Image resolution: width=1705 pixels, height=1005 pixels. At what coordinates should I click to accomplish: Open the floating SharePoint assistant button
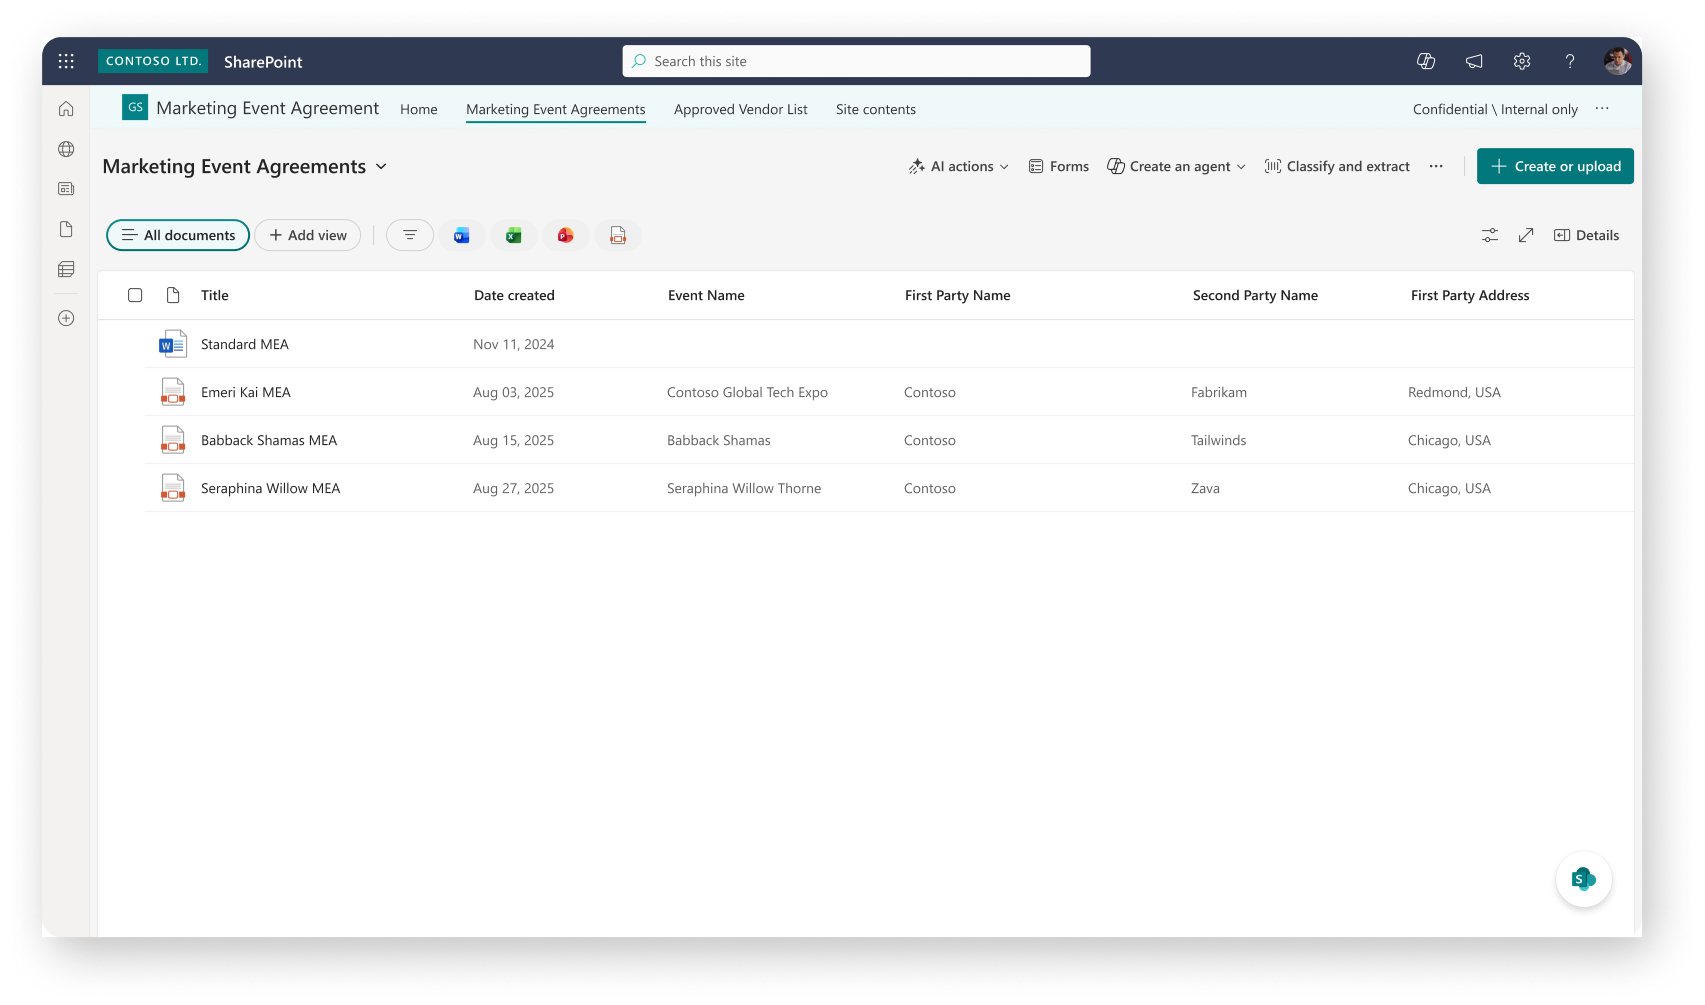pyautogui.click(x=1584, y=879)
